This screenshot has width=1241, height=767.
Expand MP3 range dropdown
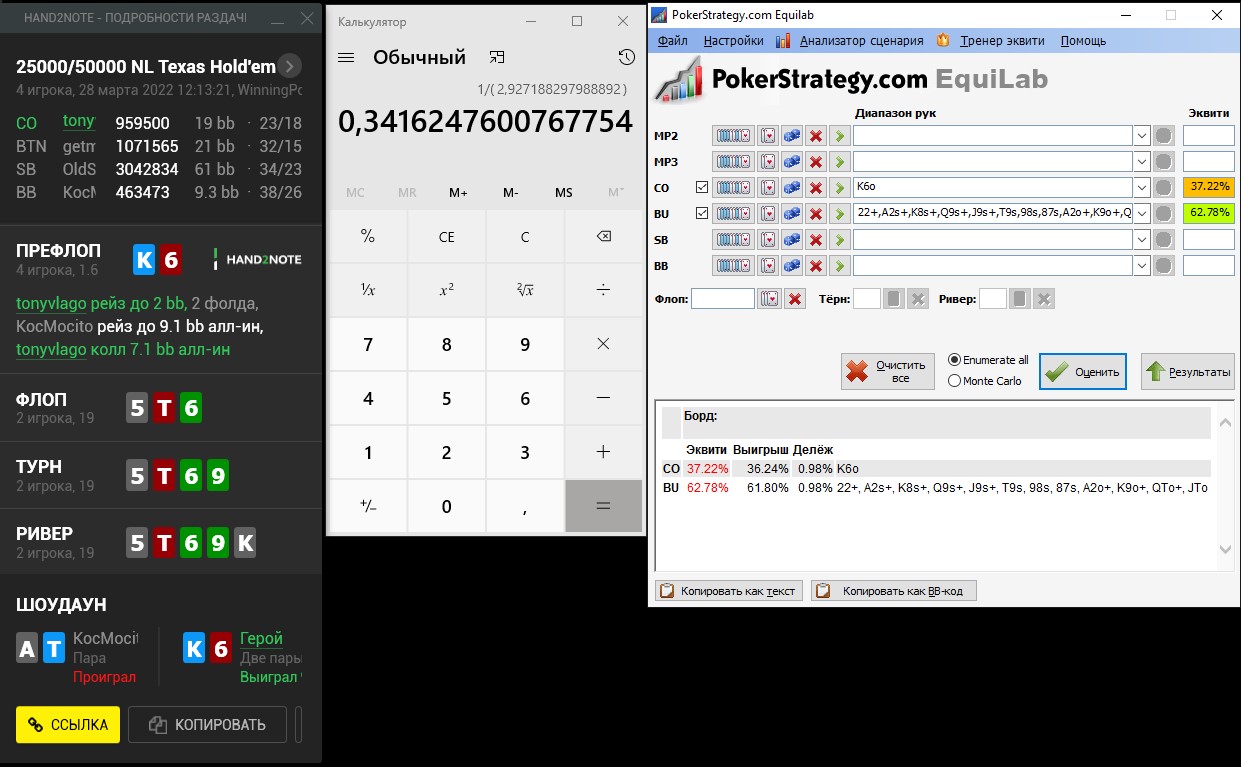click(x=1142, y=161)
